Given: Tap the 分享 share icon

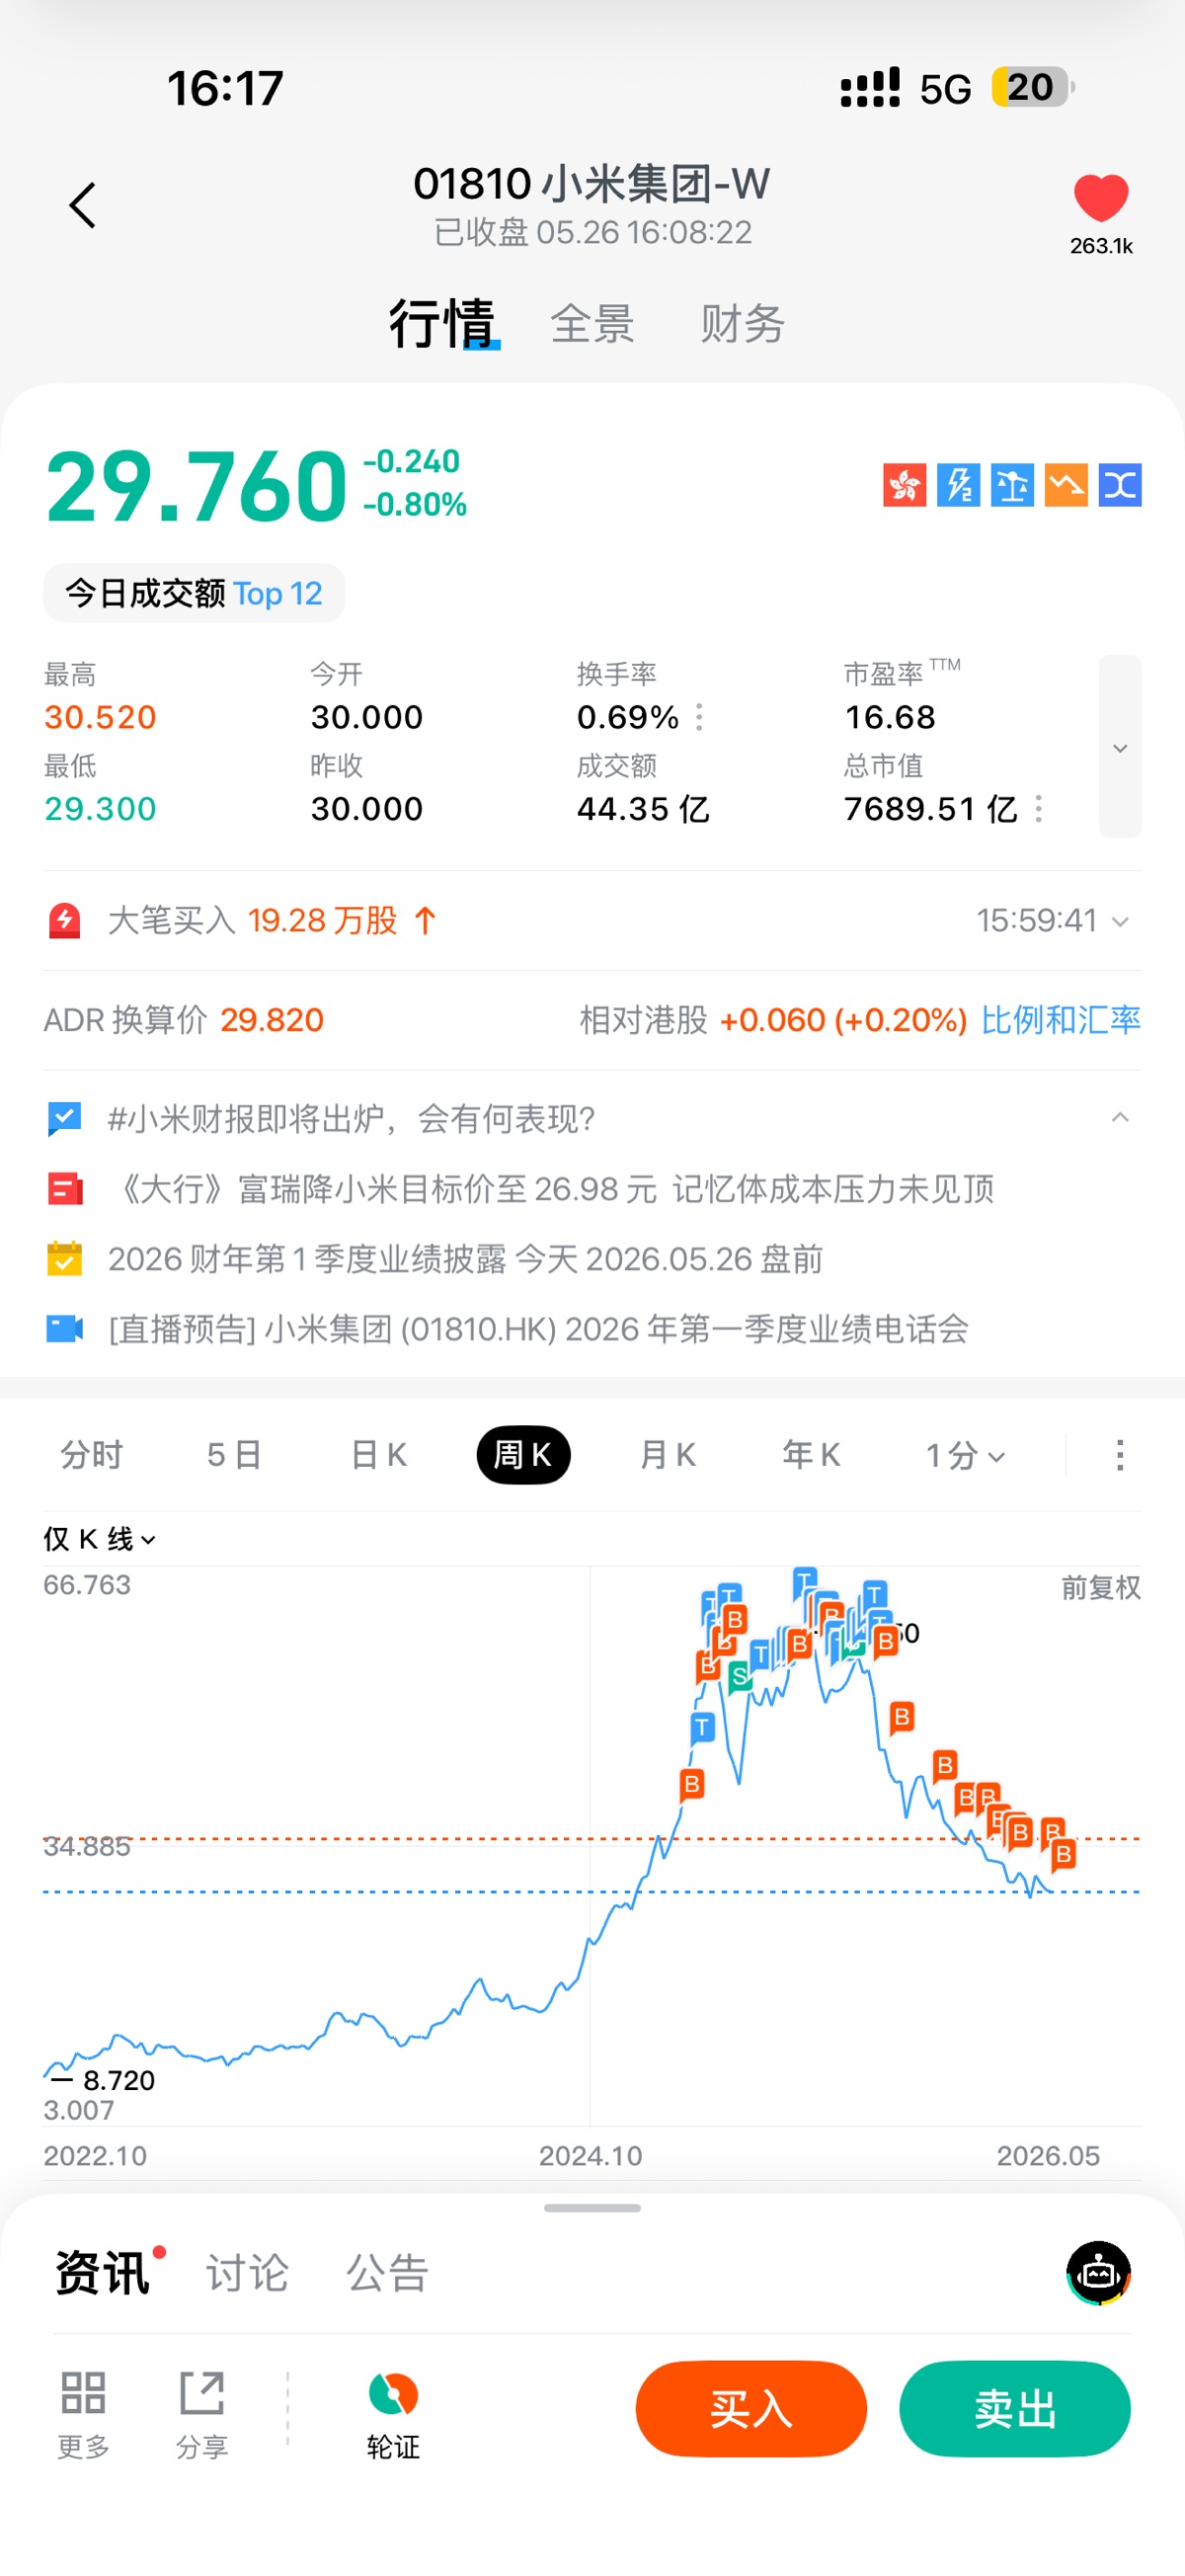Looking at the screenshot, I should click(202, 2393).
